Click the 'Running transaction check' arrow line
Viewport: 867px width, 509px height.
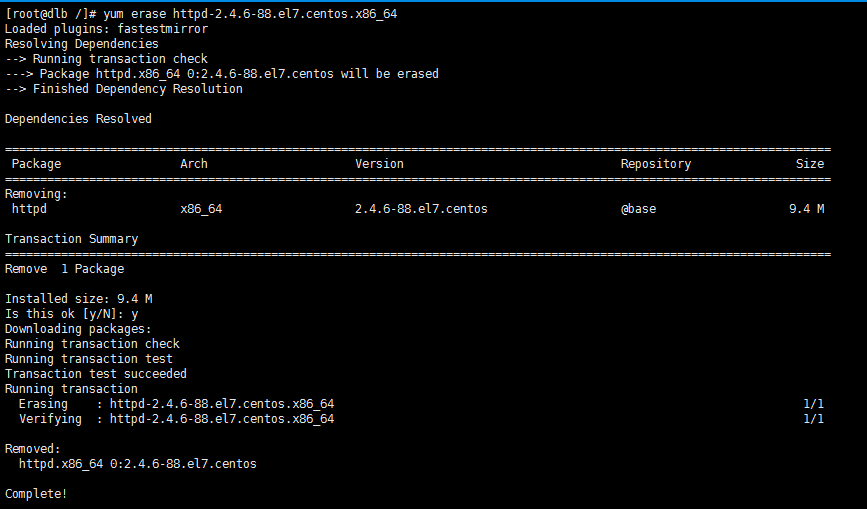pyautogui.click(x=107, y=59)
